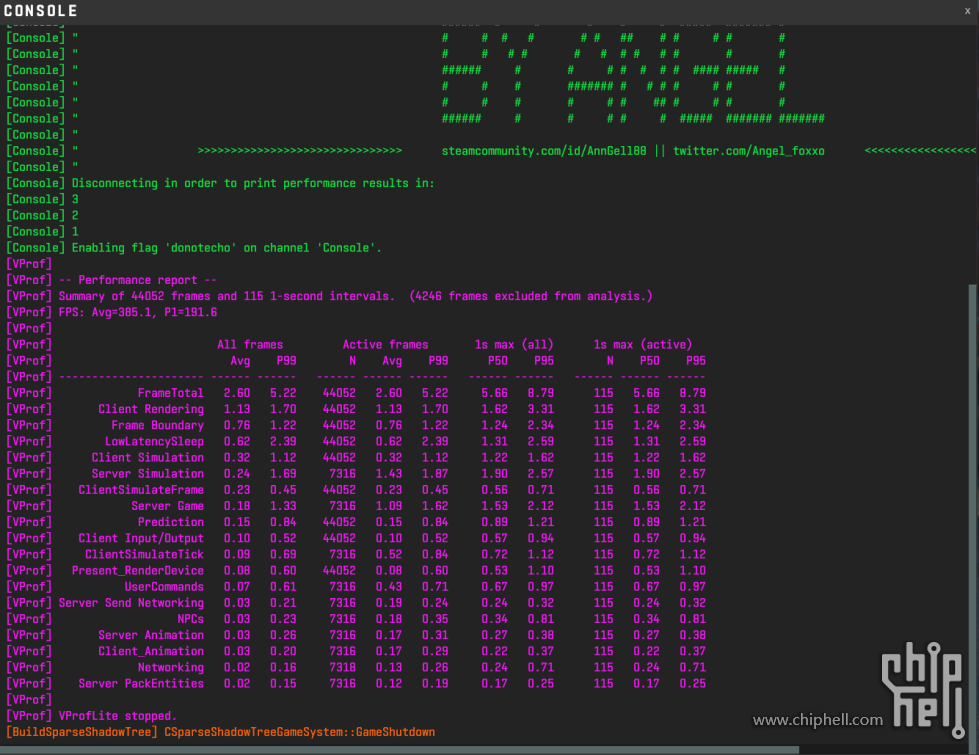Viewport: 979px width, 755px height.
Task: Close the console with the X button
Action: (x=967, y=11)
